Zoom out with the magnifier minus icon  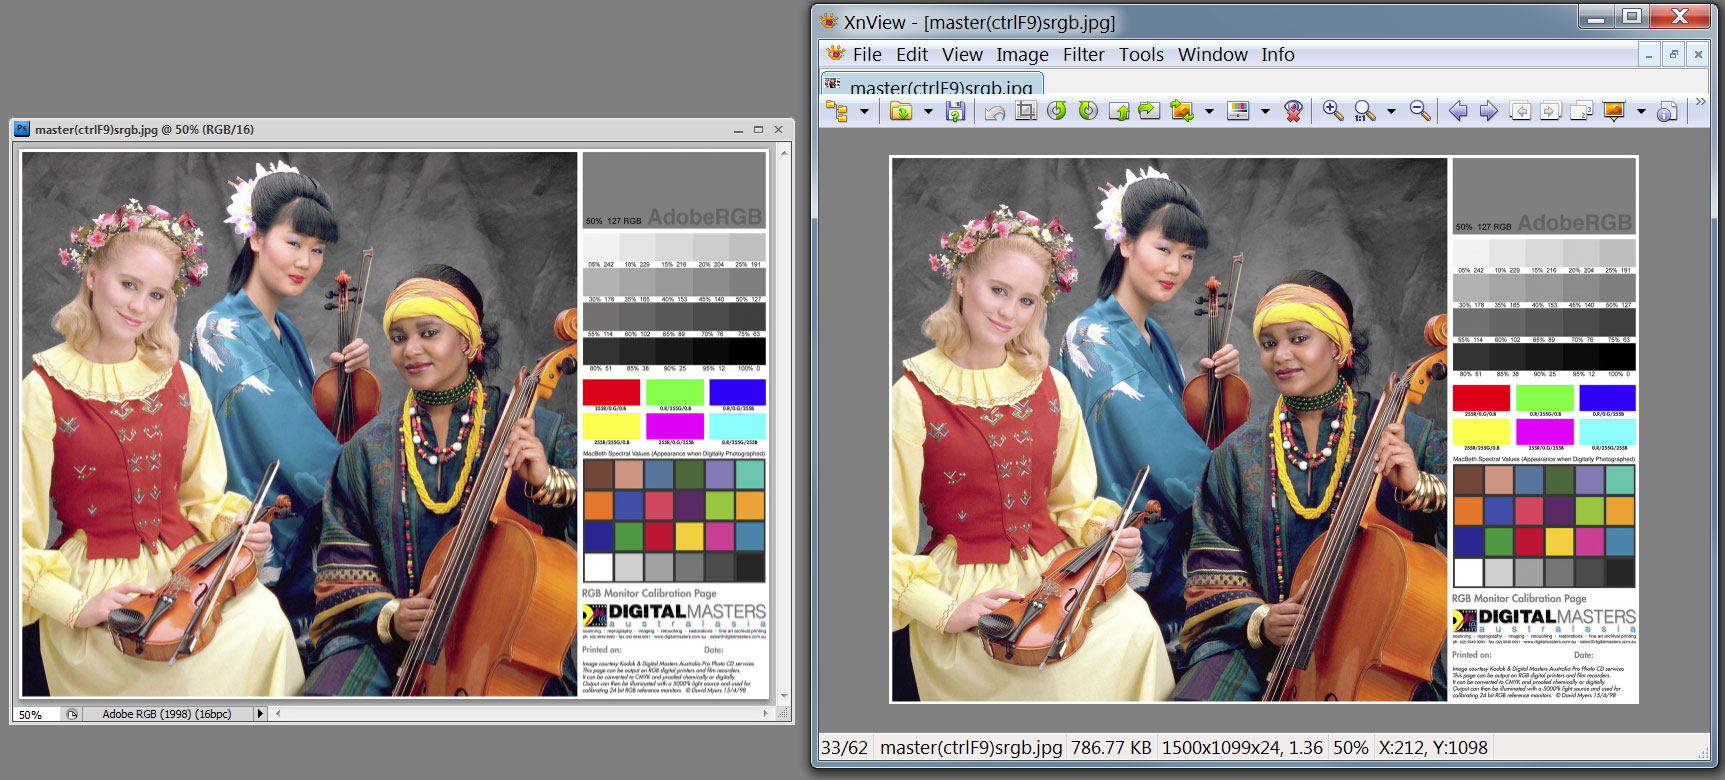tap(1420, 111)
